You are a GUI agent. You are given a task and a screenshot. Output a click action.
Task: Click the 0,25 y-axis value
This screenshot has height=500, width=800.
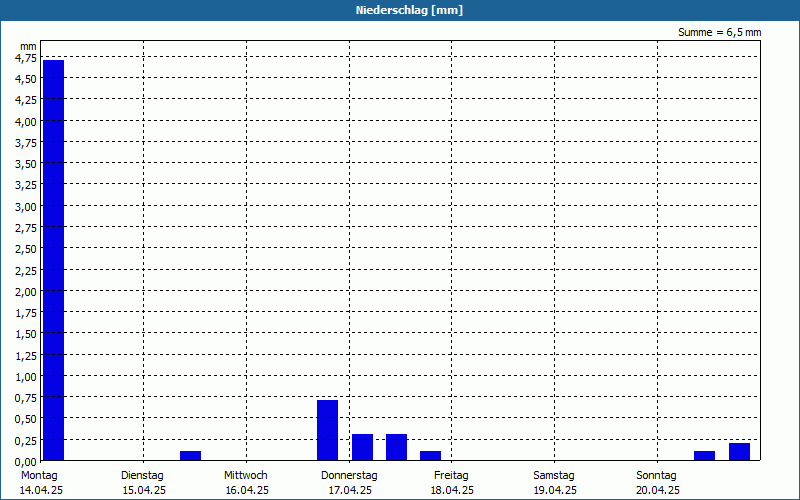click(26, 440)
